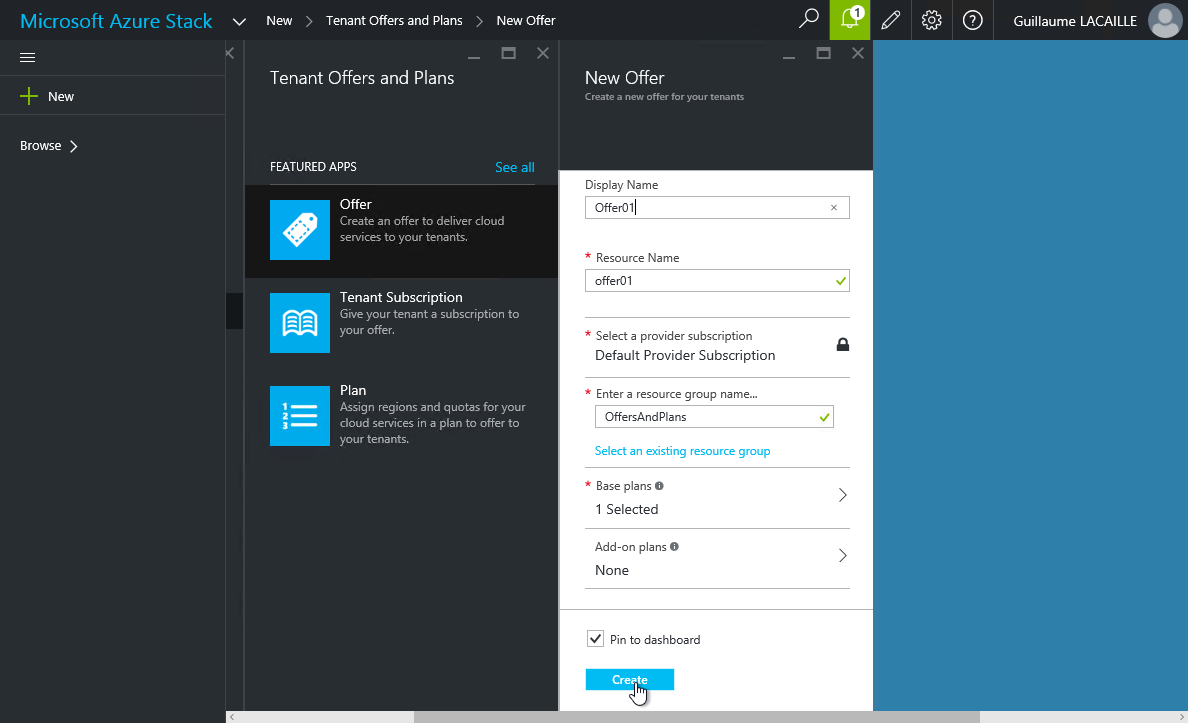Go to the New breadcrumb item
Screen dimensions: 1188x723
click(x=279, y=20)
